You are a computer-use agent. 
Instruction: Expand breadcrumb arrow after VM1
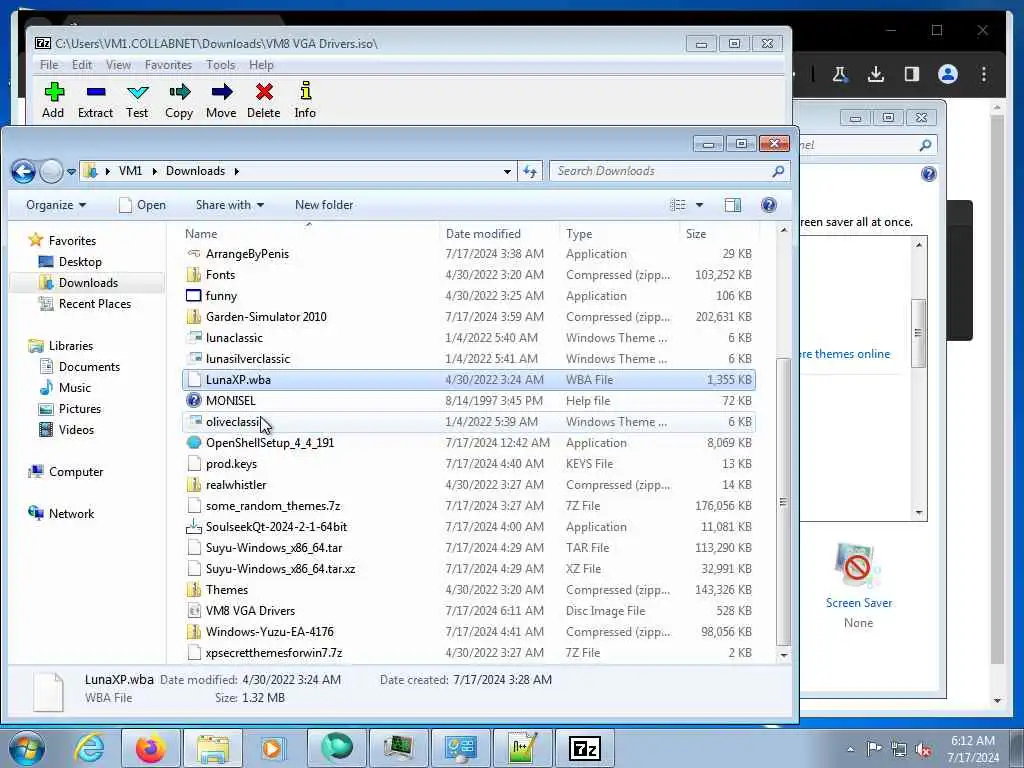(155, 171)
